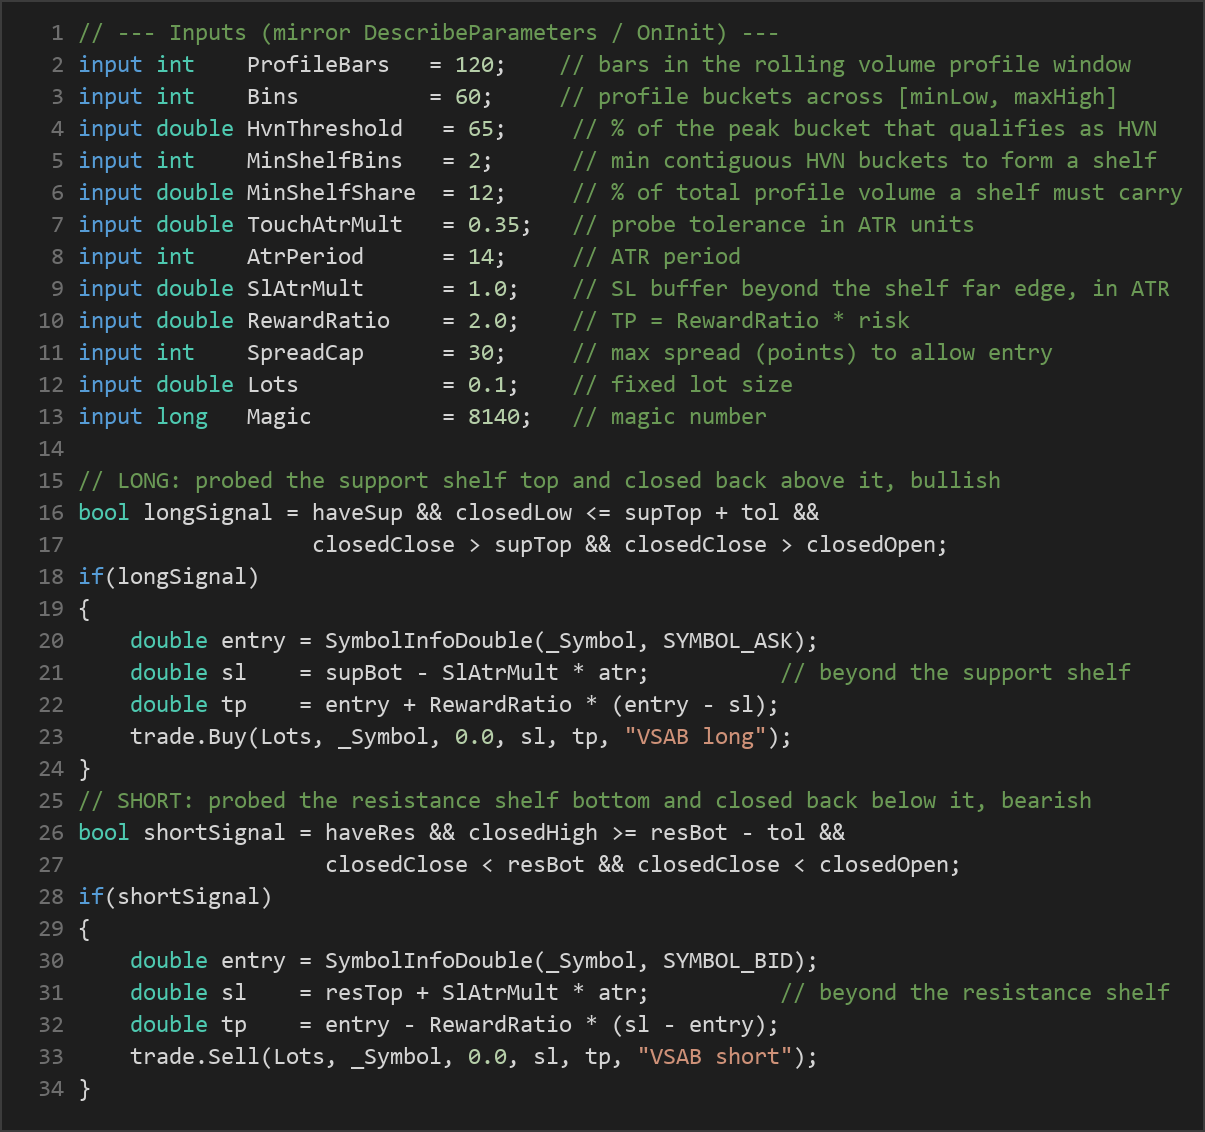Click the haveRes variable

coord(370,833)
